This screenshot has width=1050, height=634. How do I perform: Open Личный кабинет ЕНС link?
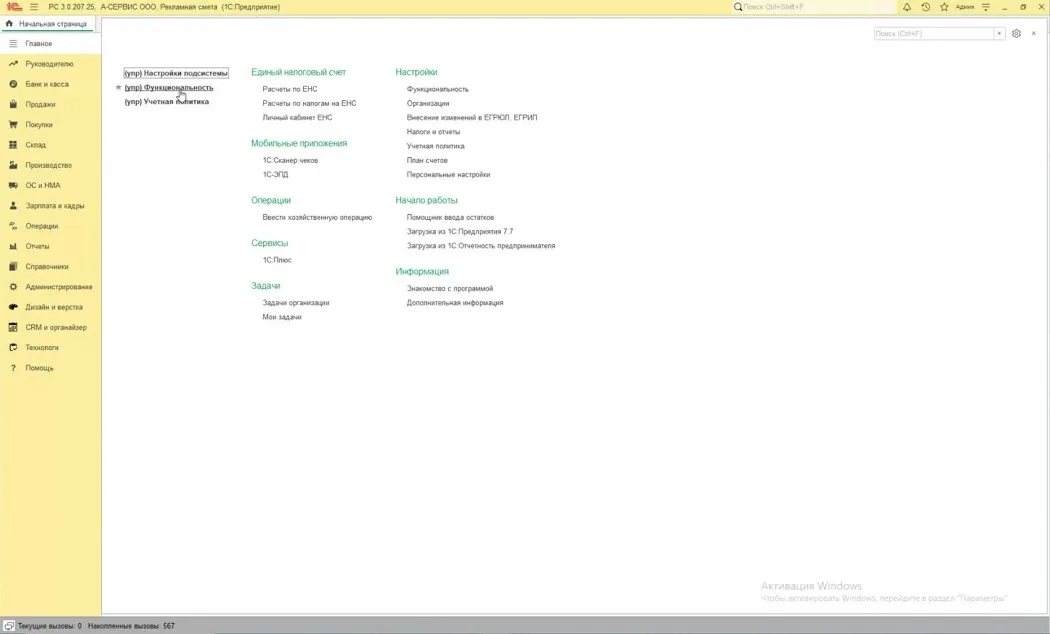pyautogui.click(x=297, y=117)
